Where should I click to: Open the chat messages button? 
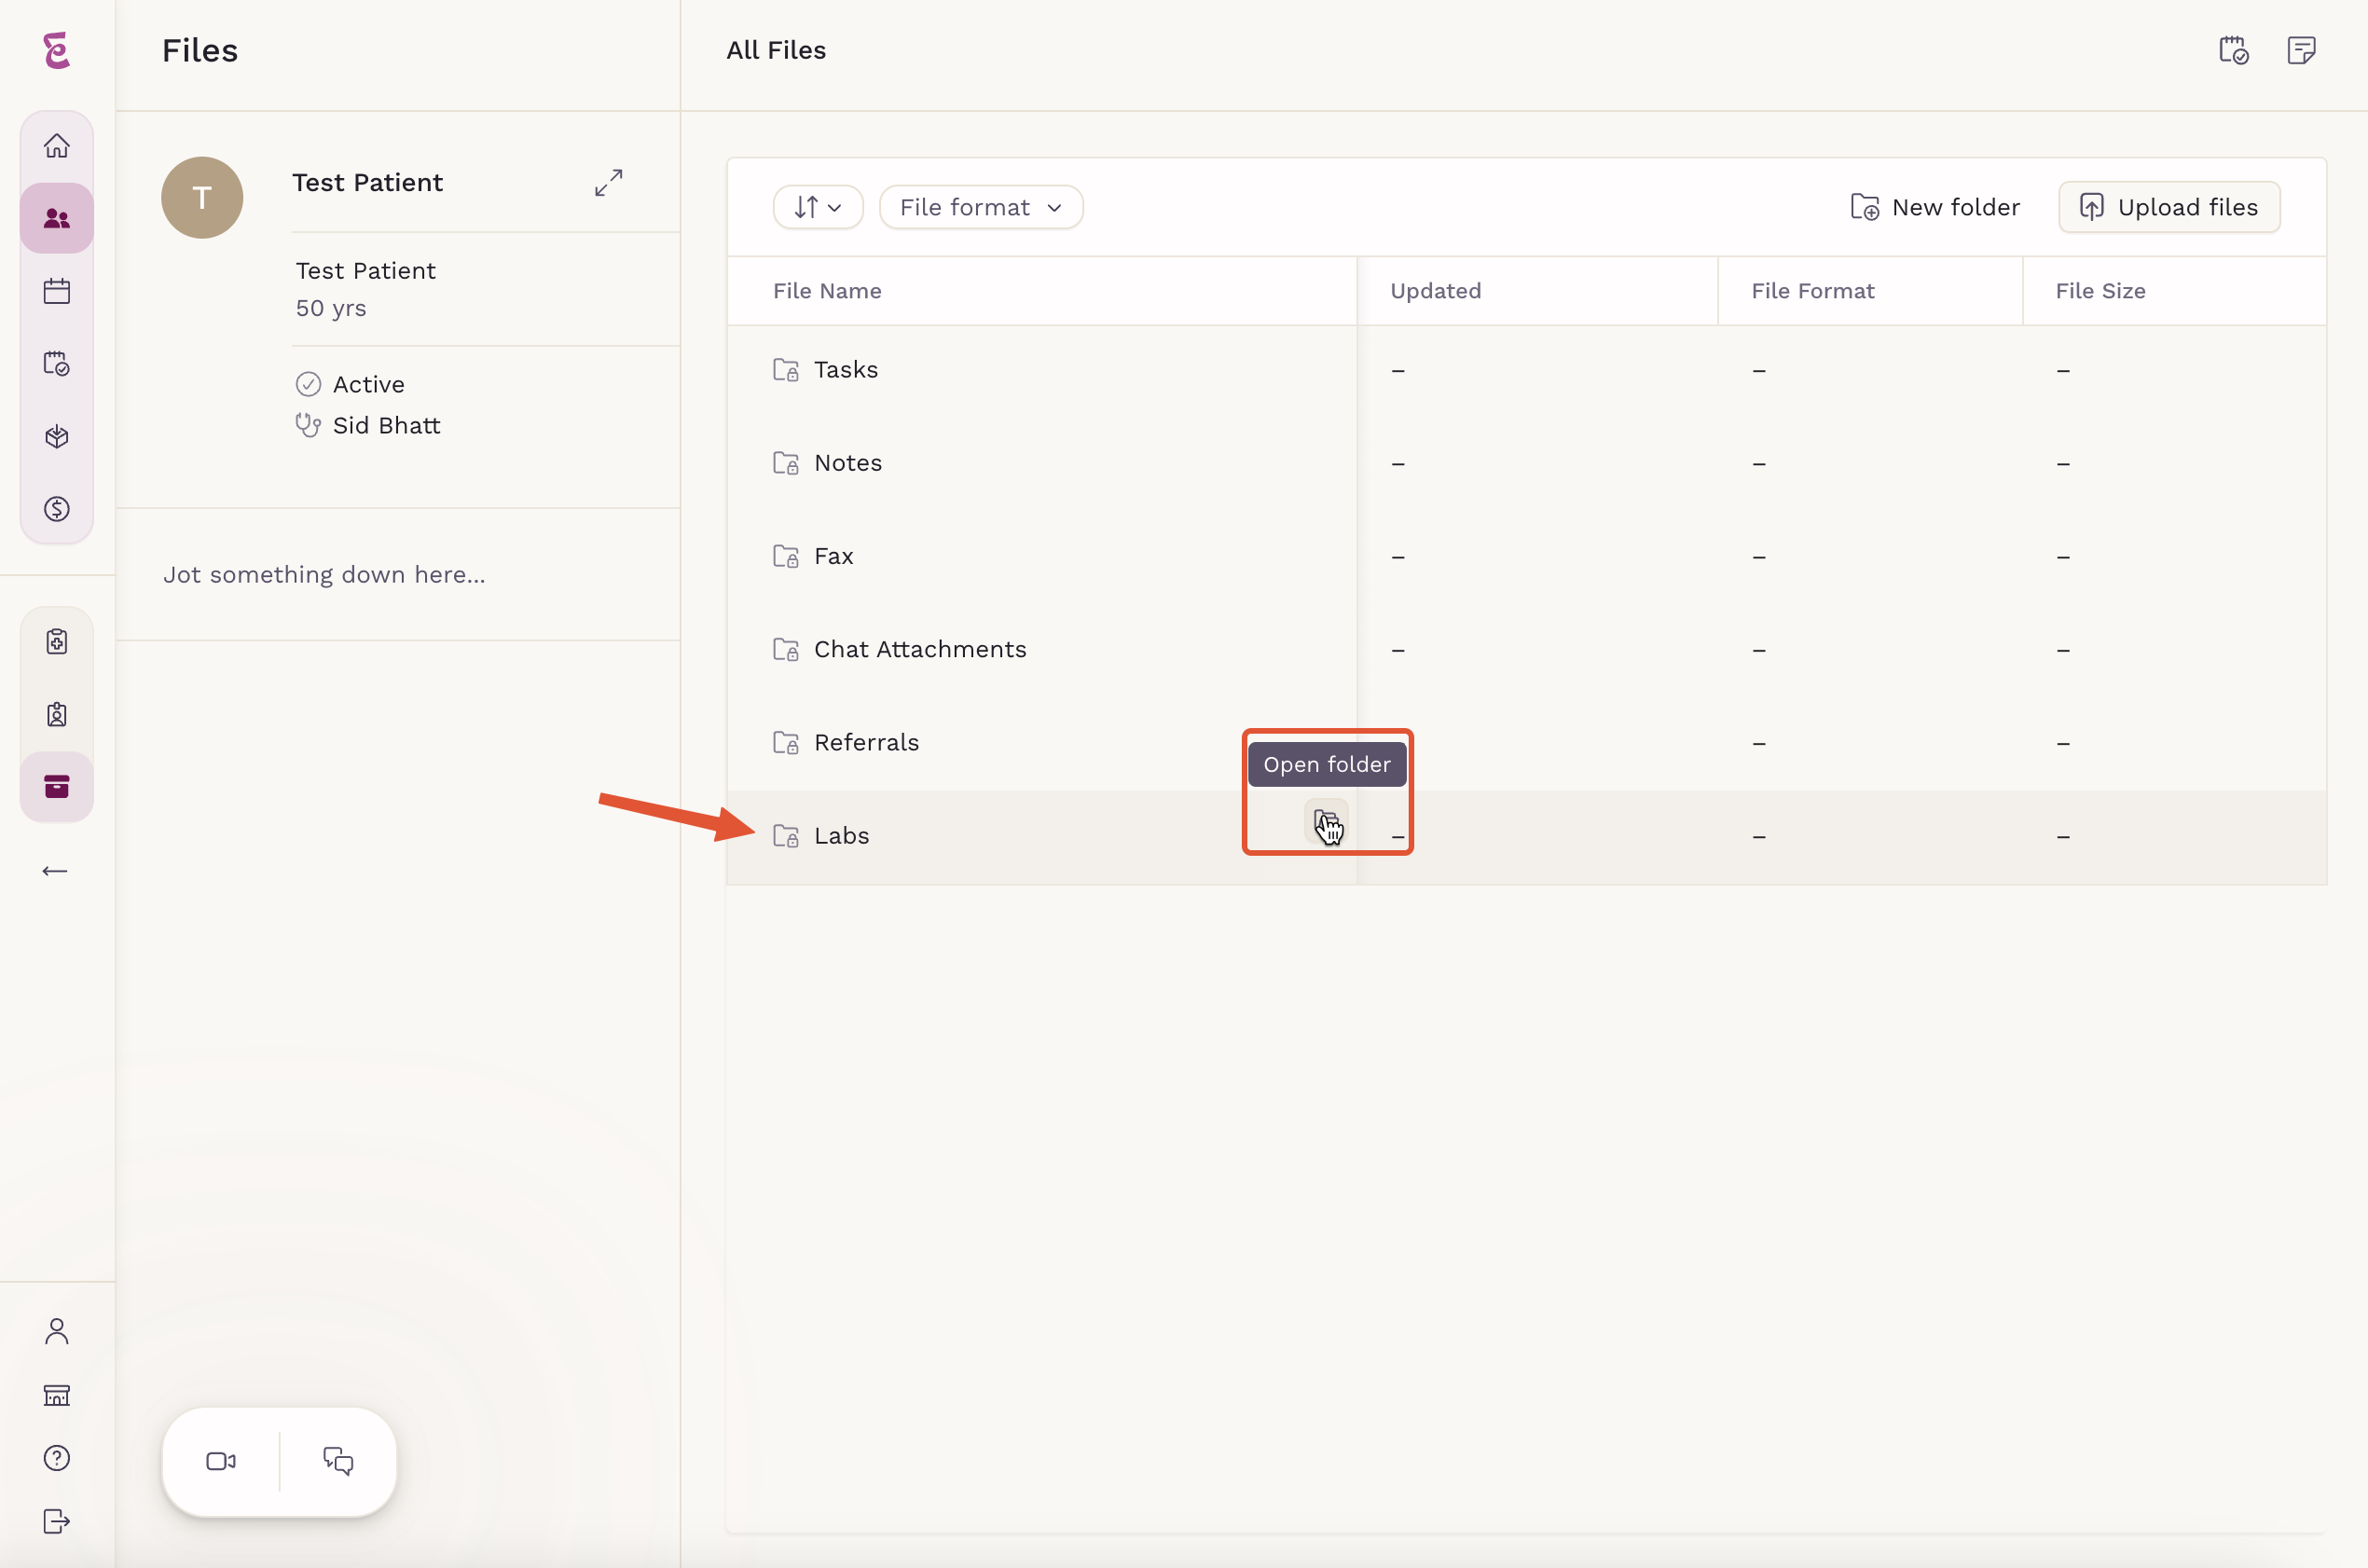tap(338, 1461)
